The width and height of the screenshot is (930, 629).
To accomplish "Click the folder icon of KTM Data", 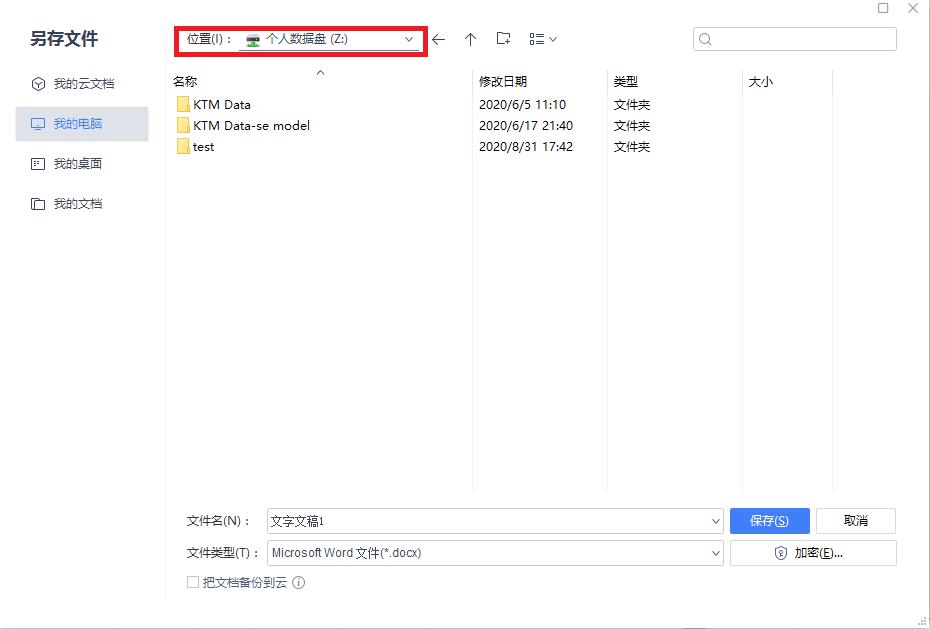I will (183, 104).
